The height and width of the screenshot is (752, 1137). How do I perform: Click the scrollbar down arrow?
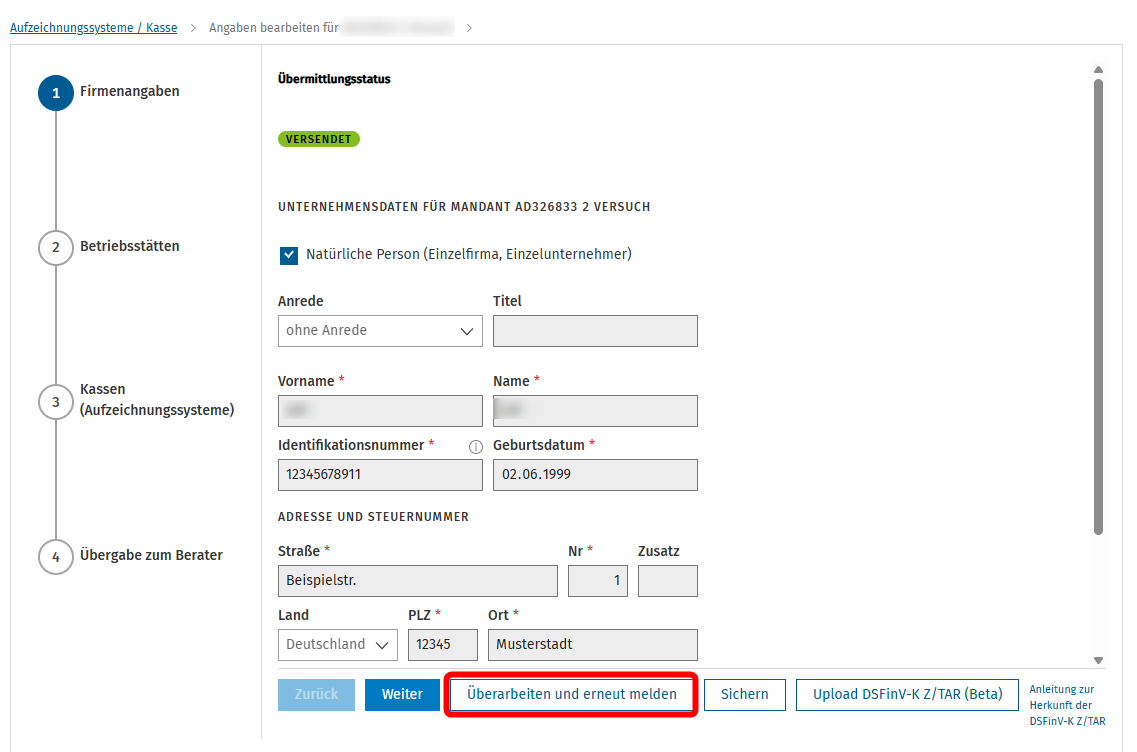[1099, 661]
